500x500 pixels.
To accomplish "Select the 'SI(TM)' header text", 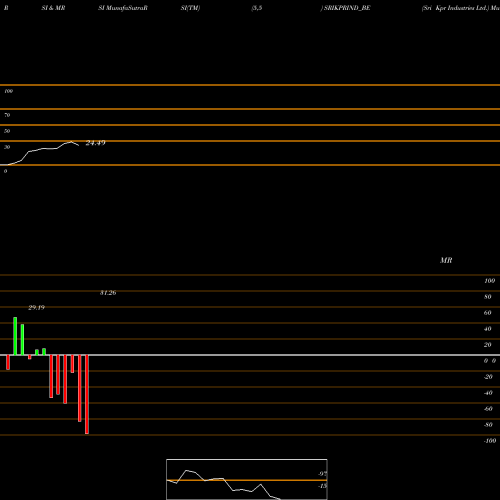I will [190, 8].
